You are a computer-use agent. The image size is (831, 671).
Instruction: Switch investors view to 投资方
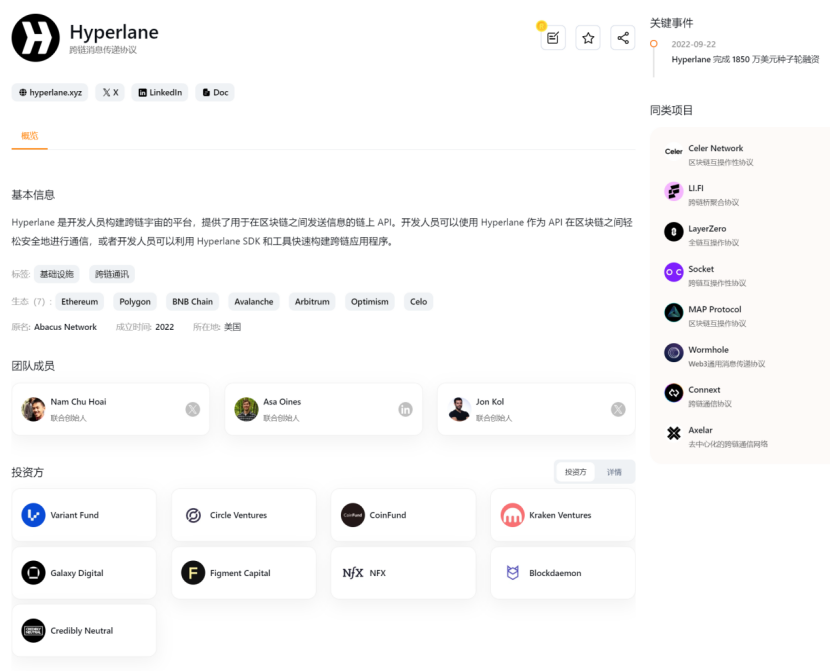point(576,472)
